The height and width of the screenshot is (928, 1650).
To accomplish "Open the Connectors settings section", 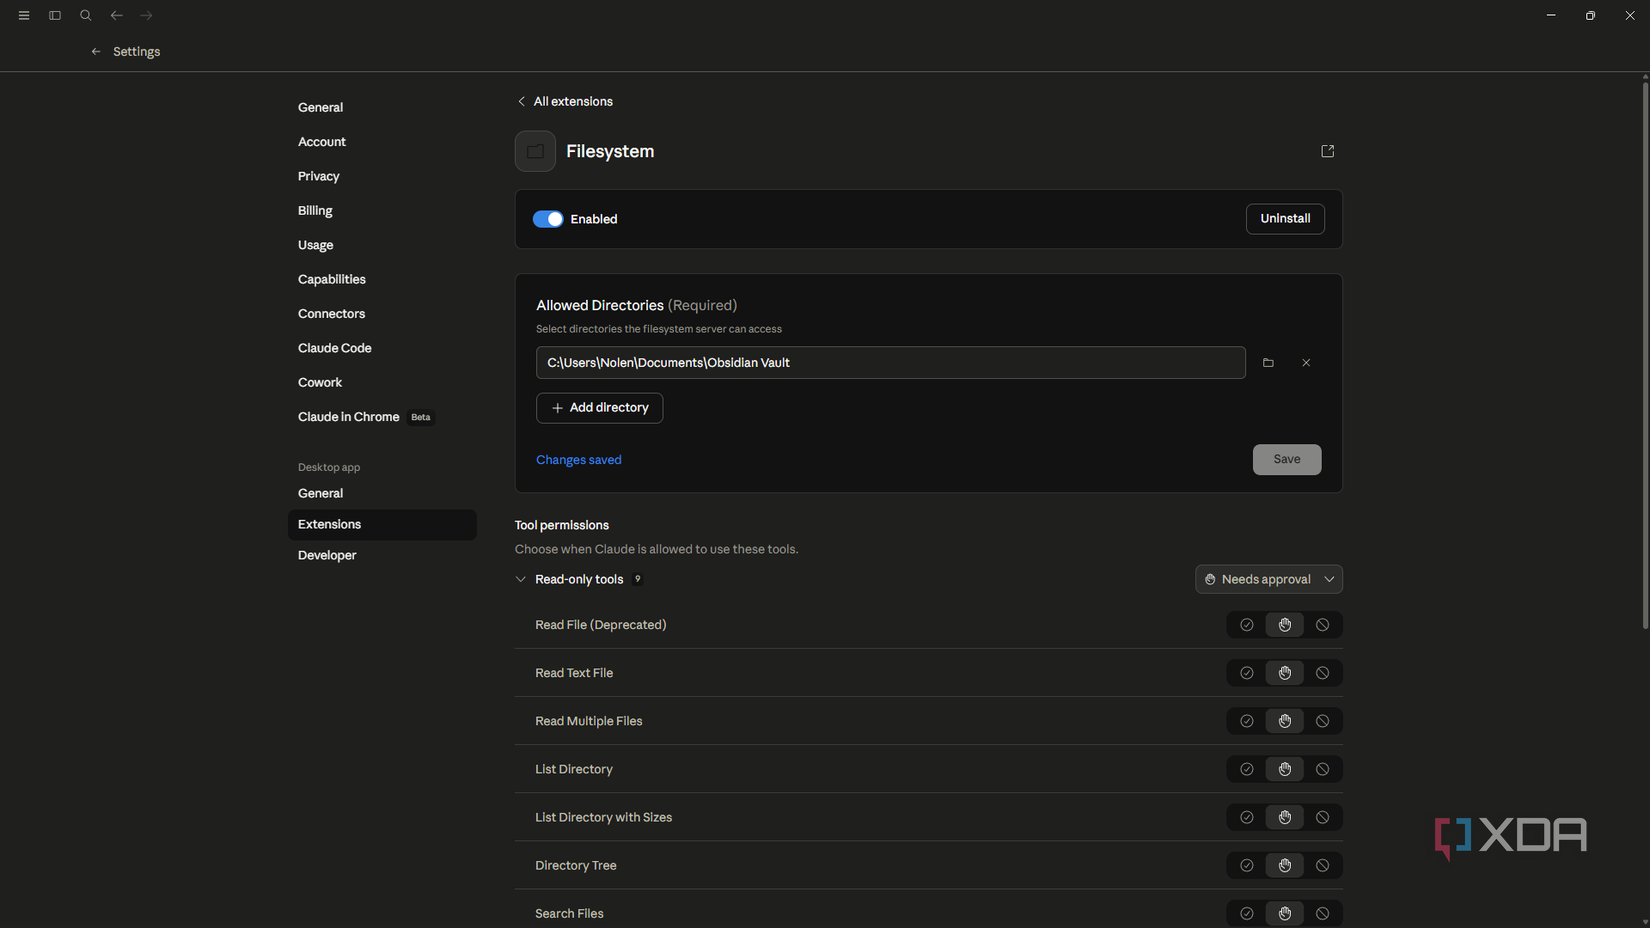I will click(x=331, y=314).
